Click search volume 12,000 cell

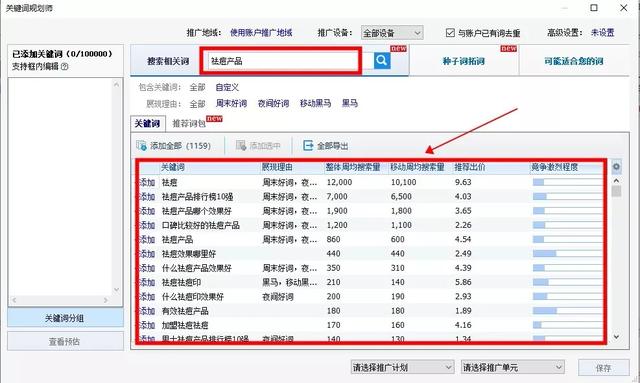tap(339, 183)
